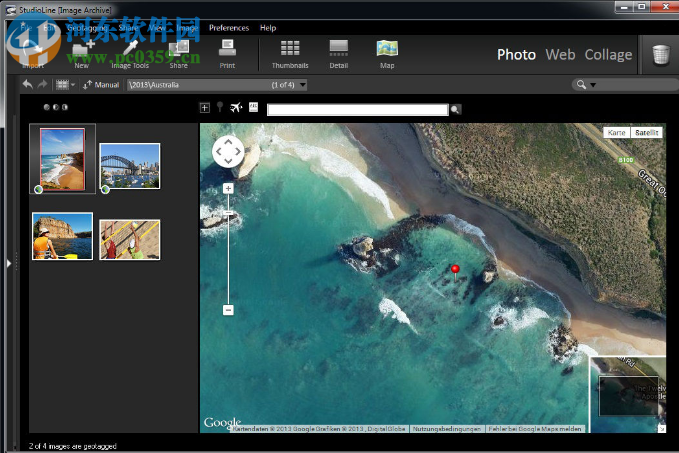Click Fehler bei Google Maps melden link

point(535,429)
